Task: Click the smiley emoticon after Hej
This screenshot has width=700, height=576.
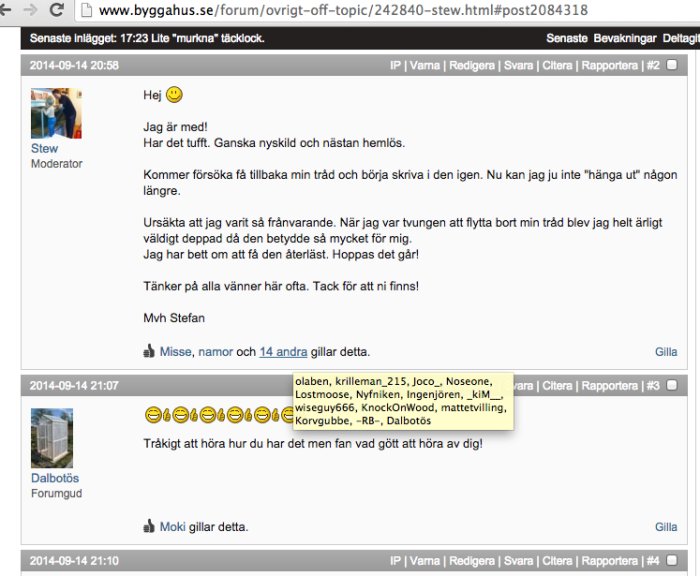Action: coord(174,95)
